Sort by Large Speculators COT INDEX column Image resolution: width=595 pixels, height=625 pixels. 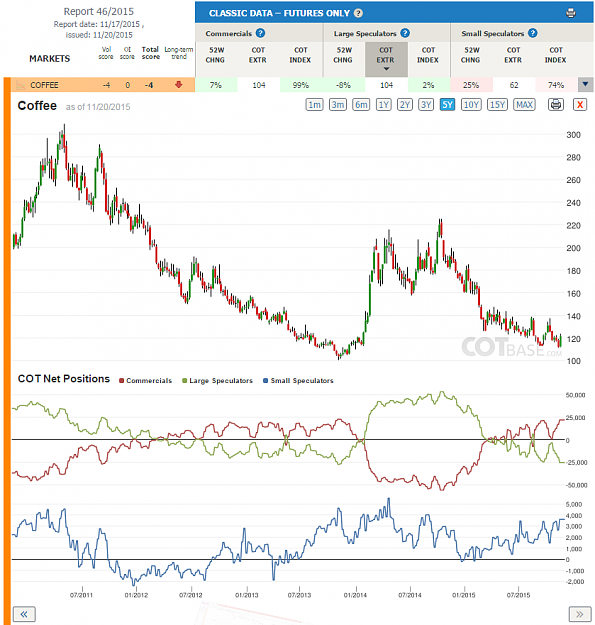click(428, 55)
